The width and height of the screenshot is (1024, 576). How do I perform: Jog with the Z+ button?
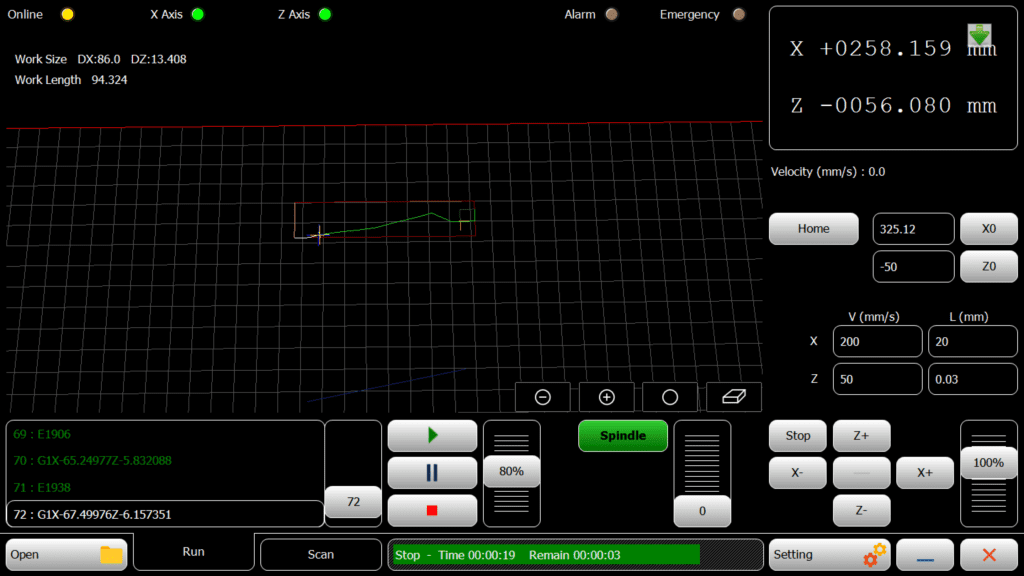pyautogui.click(x=861, y=436)
